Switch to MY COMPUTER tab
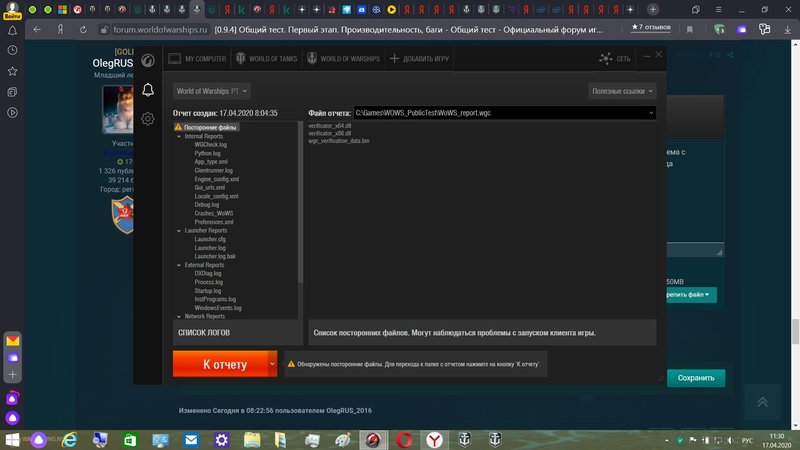The height and width of the screenshot is (450, 800). [197, 59]
